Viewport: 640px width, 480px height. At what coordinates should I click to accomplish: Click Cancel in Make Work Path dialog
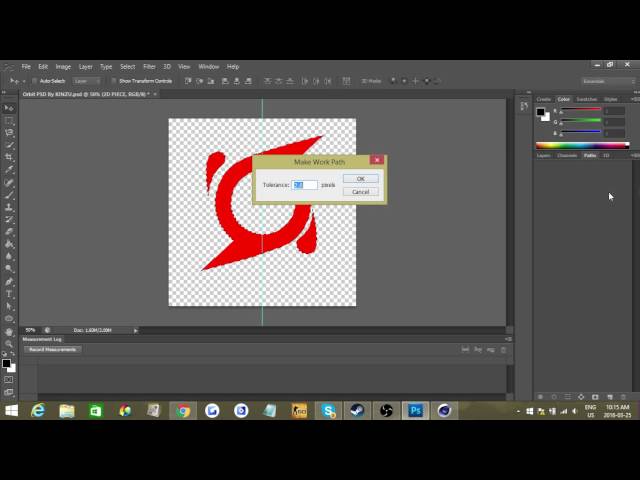click(x=360, y=192)
